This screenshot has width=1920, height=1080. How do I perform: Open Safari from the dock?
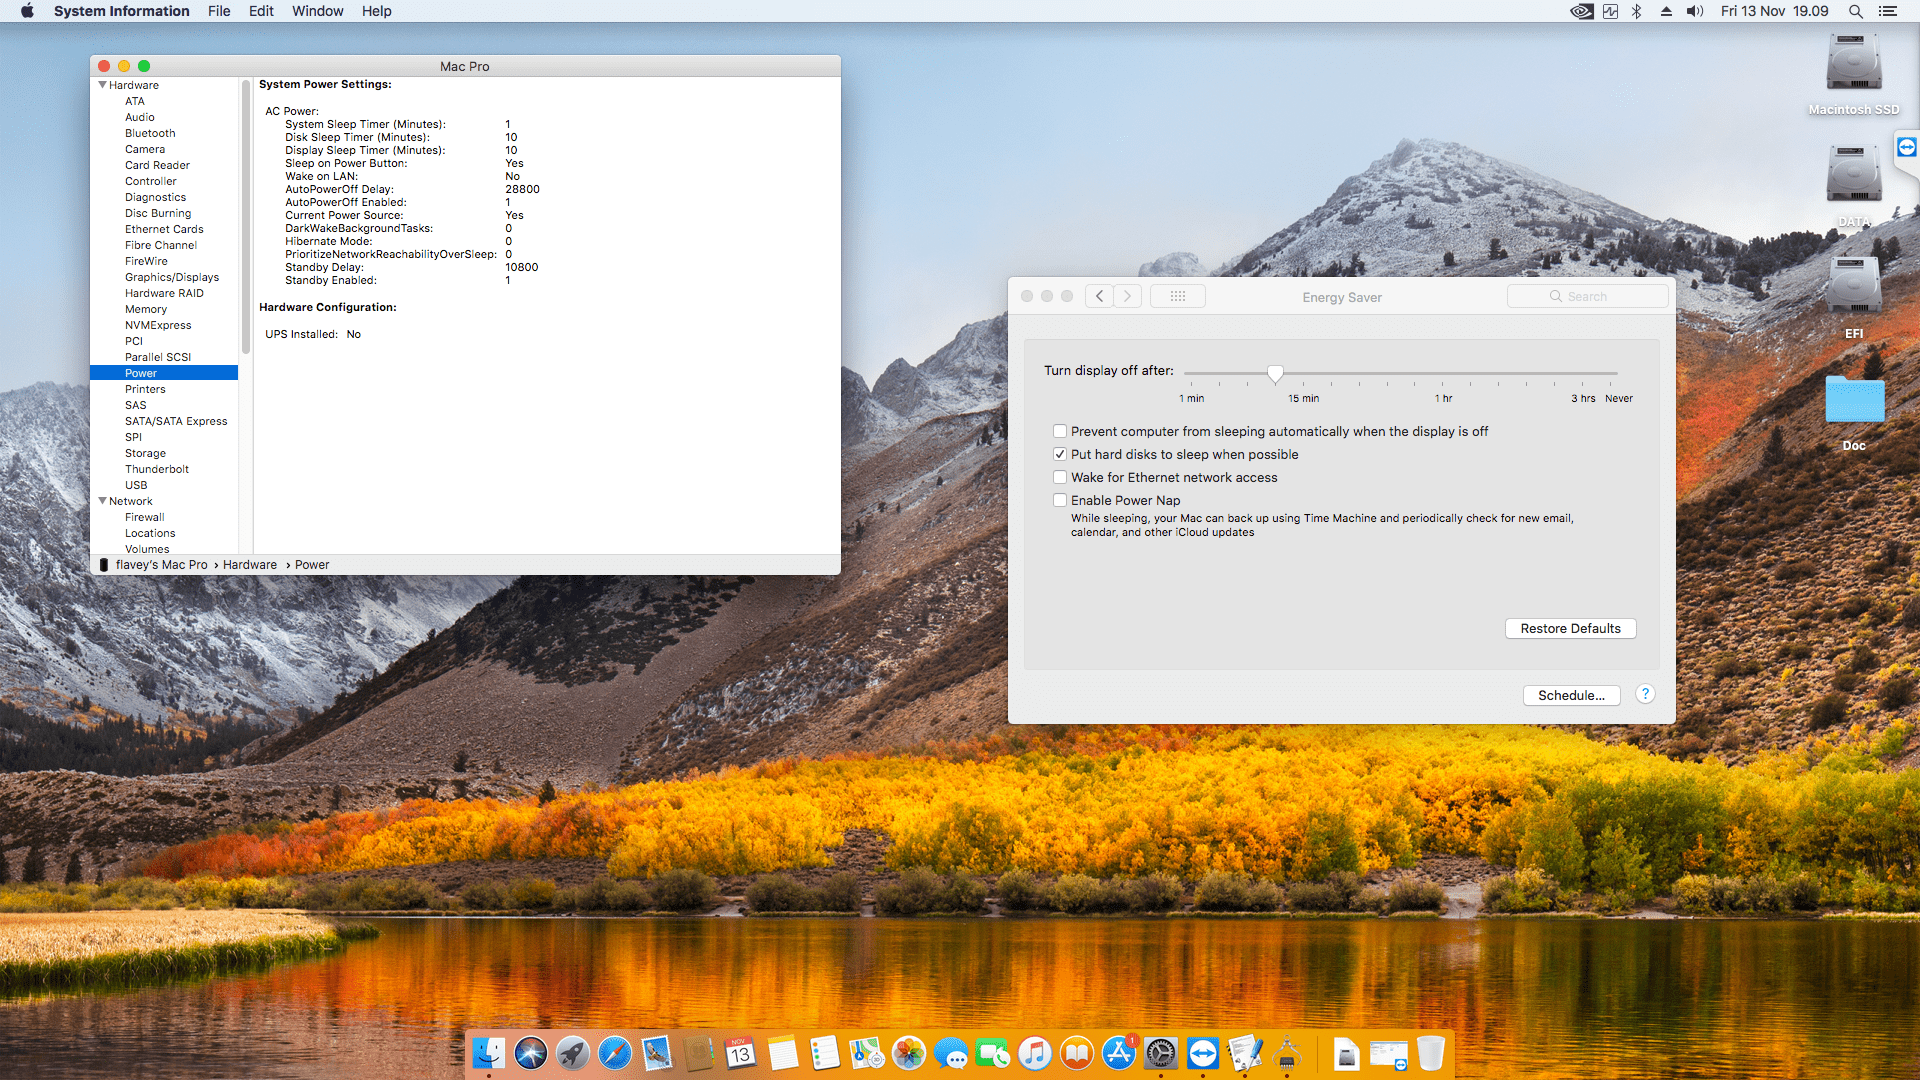[614, 1053]
